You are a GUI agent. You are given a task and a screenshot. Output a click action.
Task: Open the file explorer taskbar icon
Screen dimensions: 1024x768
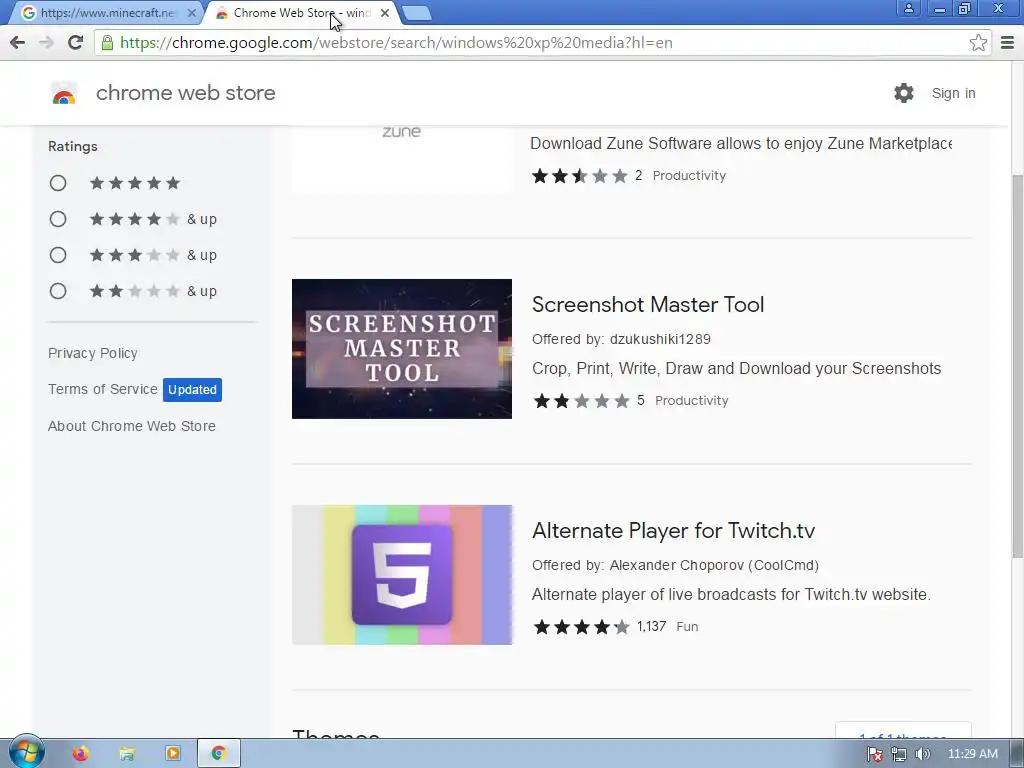pos(127,754)
